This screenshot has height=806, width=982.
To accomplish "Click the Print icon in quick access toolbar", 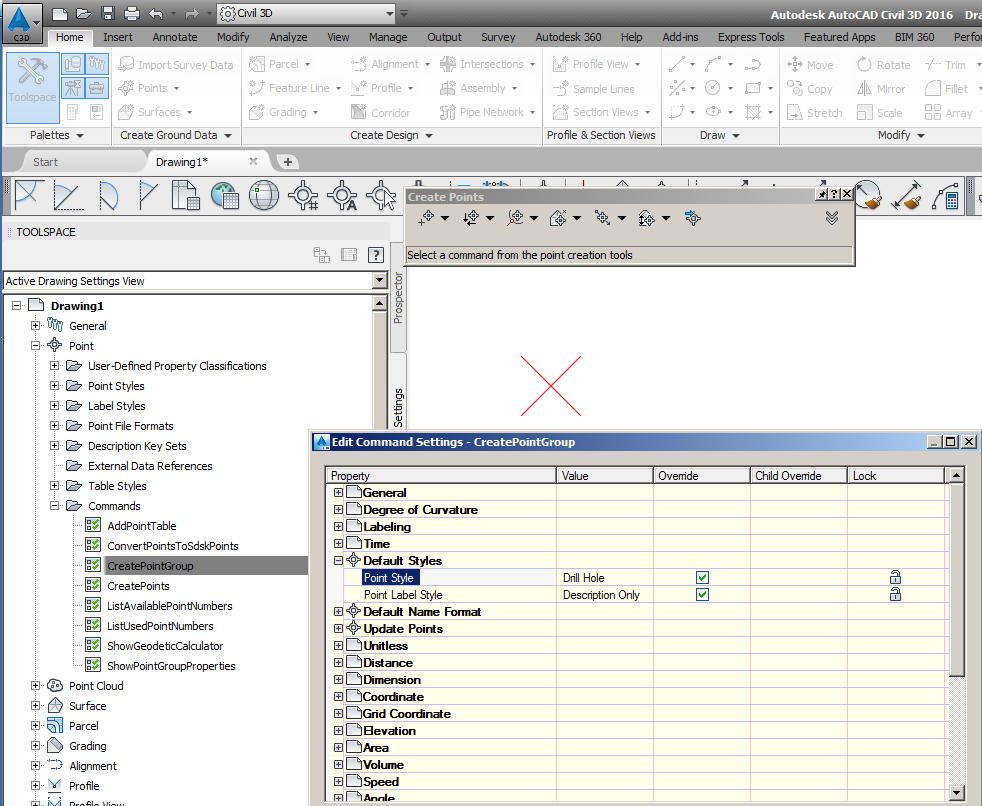I will point(132,13).
